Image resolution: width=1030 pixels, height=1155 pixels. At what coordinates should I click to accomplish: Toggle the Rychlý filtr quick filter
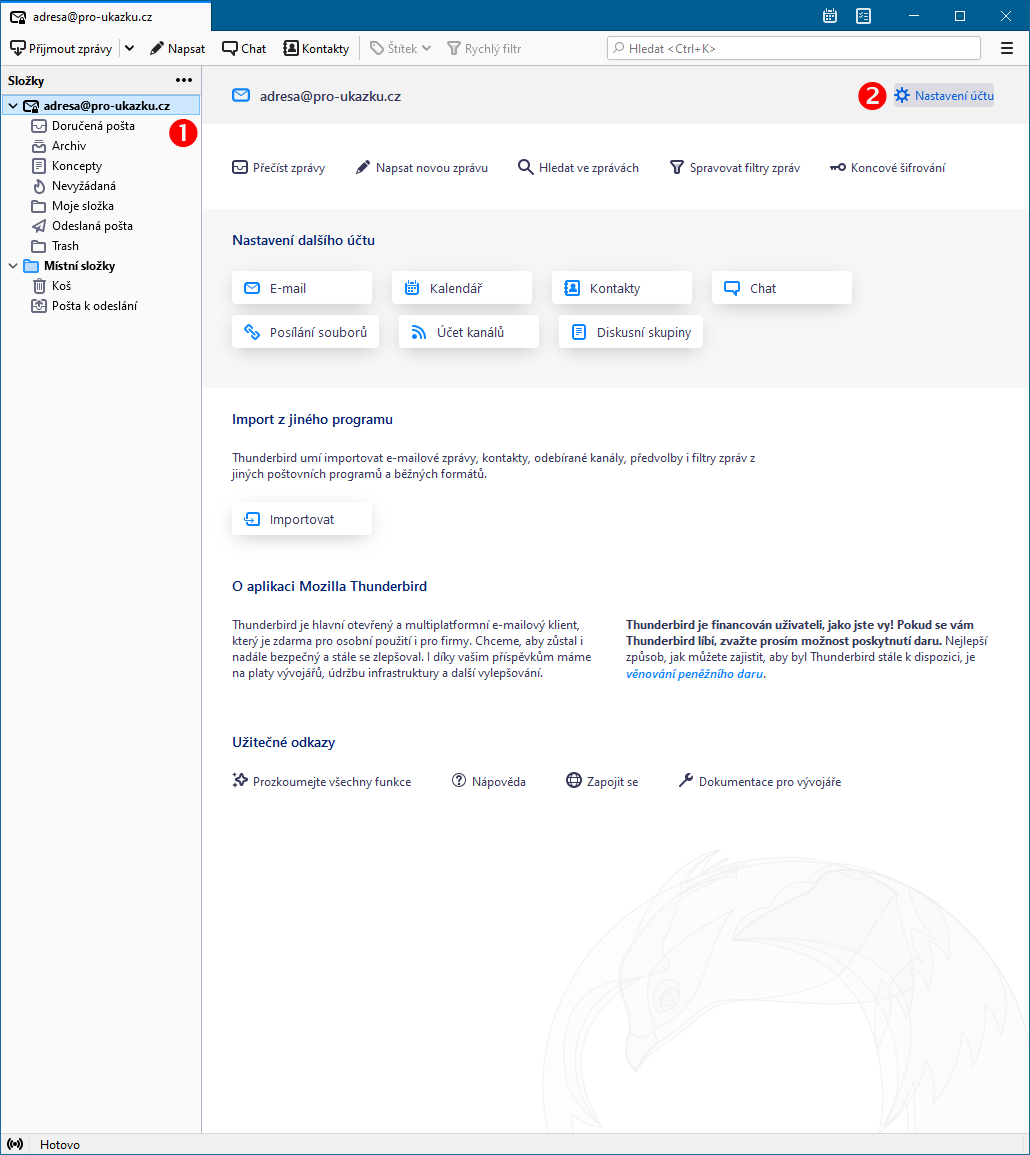485,49
